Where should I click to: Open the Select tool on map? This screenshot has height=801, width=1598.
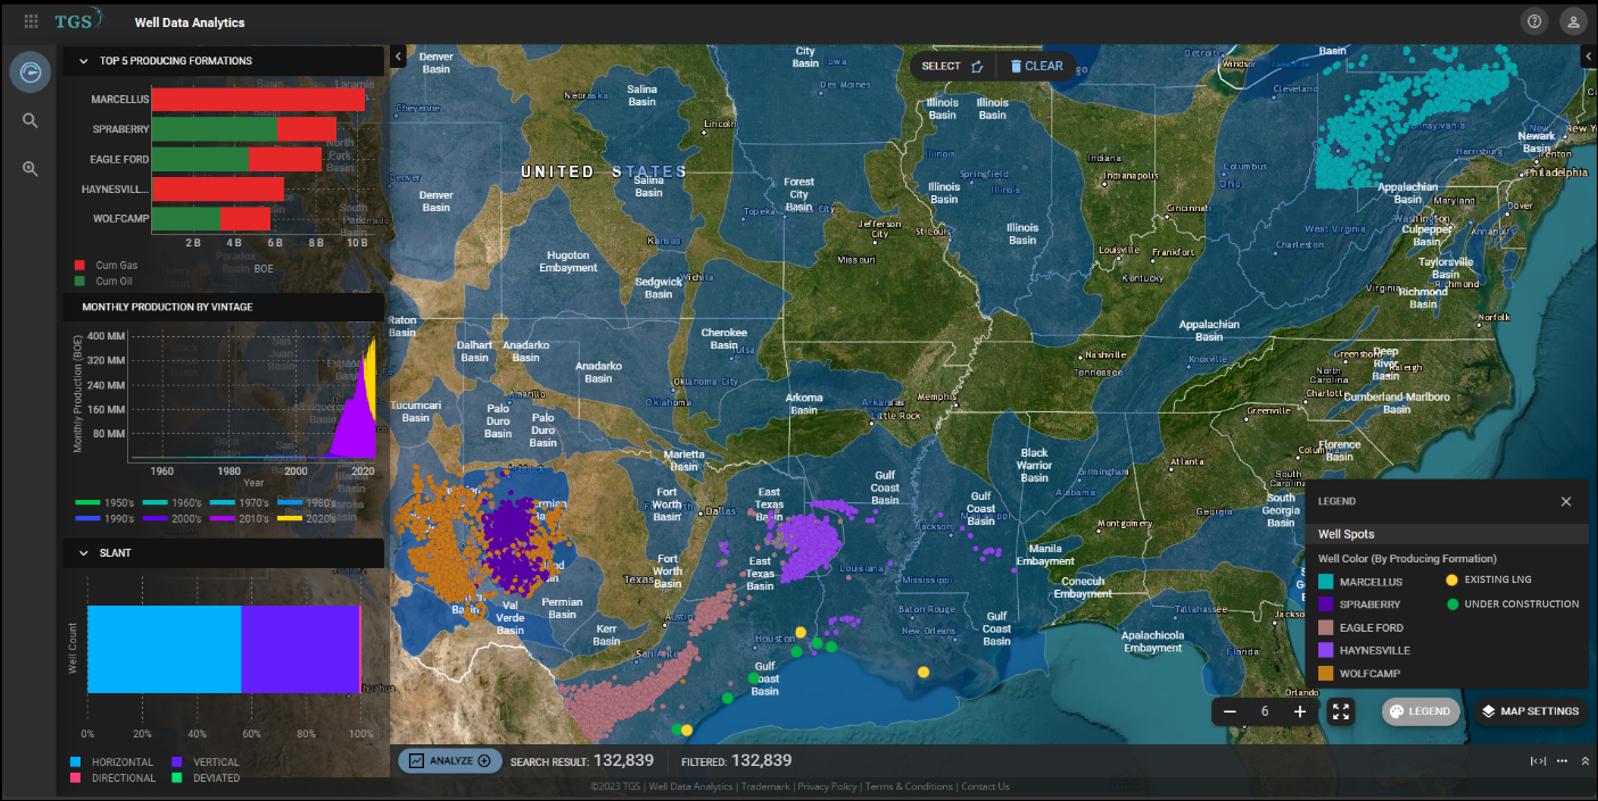click(952, 66)
